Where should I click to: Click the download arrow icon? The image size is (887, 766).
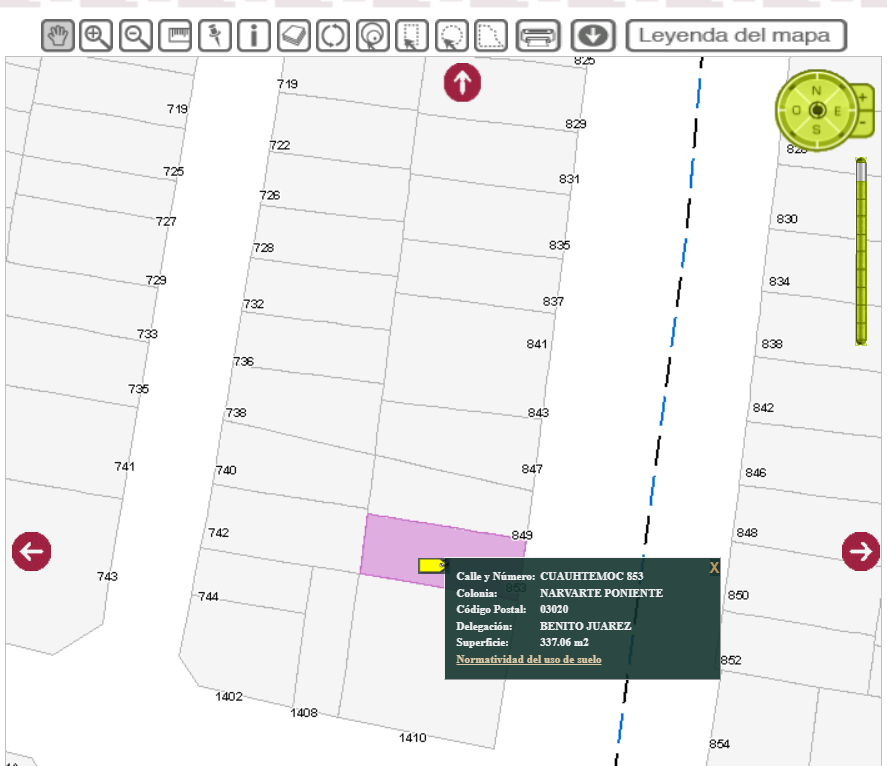tap(593, 36)
